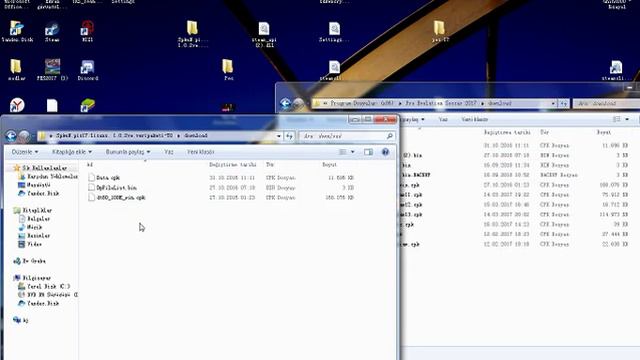Open Belgeler library in the sidebar
This screenshot has height=360, width=640.
pyautogui.click(x=34, y=219)
